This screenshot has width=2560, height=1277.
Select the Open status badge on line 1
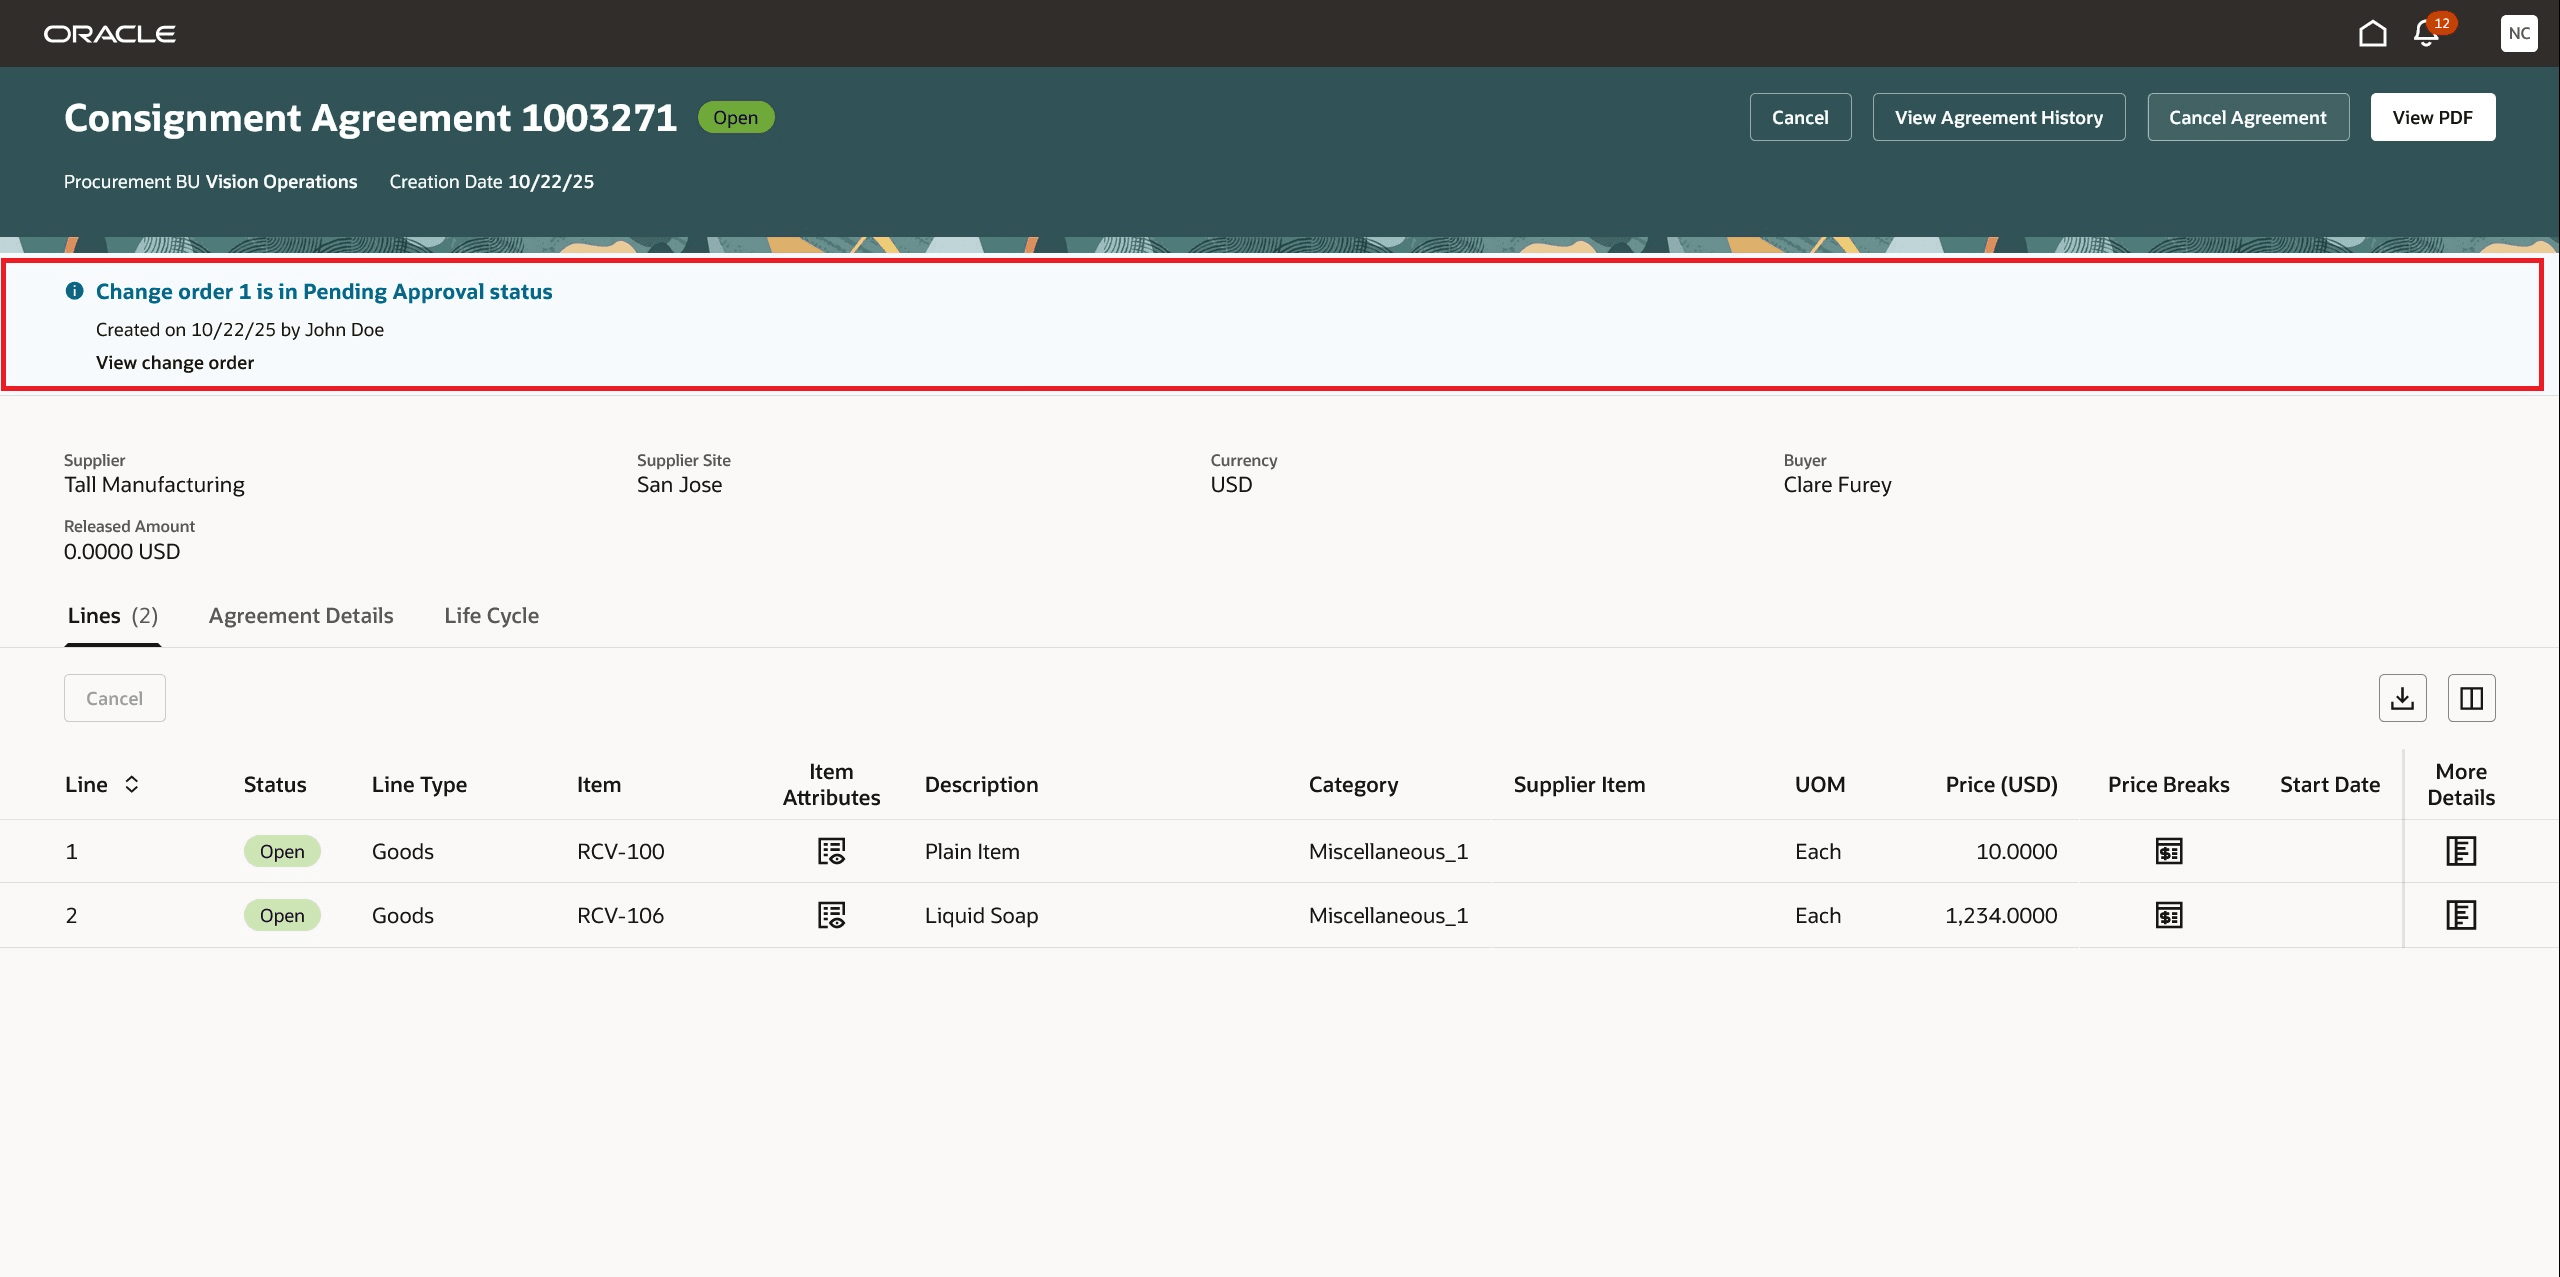pos(282,851)
